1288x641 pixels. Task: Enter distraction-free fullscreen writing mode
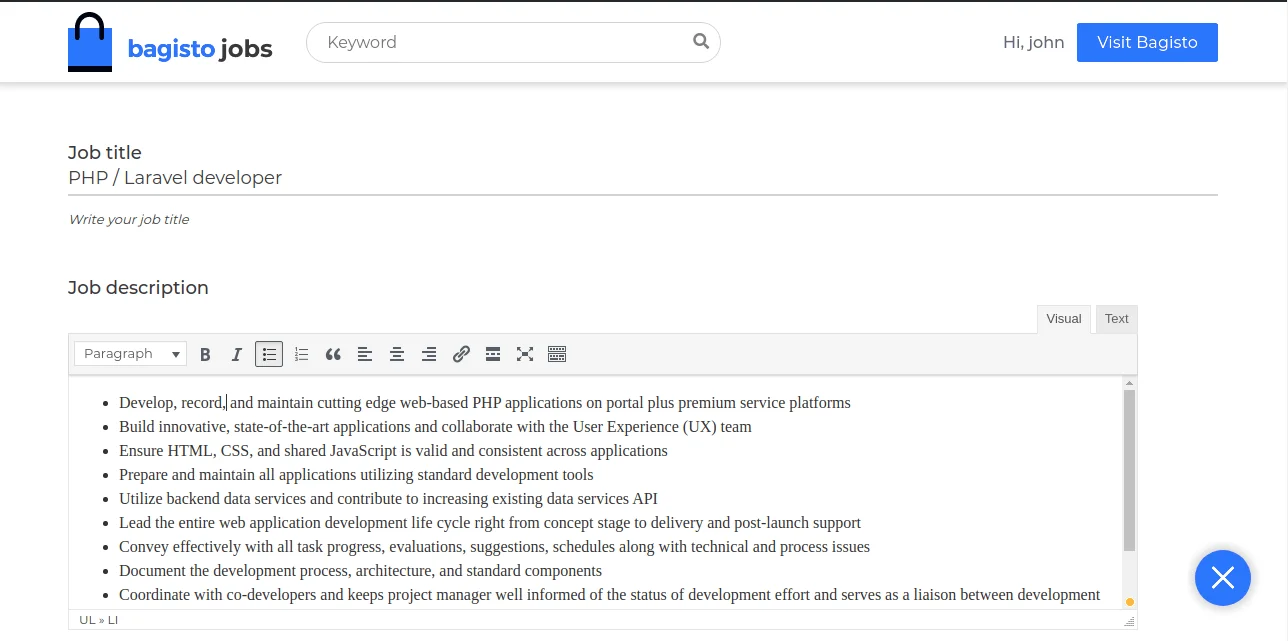point(525,353)
